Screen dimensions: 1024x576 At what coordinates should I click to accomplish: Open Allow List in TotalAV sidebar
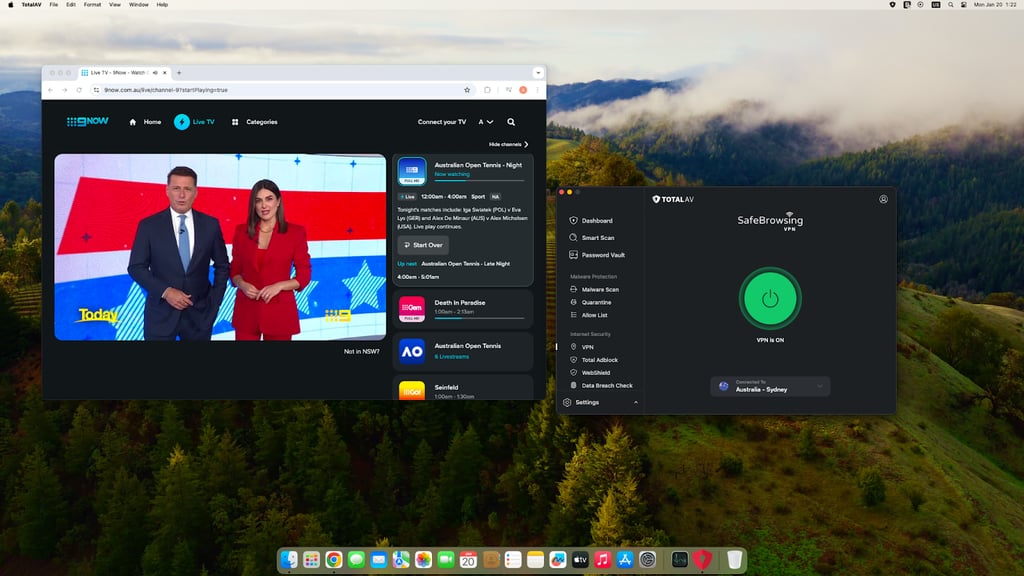[x=588, y=315]
